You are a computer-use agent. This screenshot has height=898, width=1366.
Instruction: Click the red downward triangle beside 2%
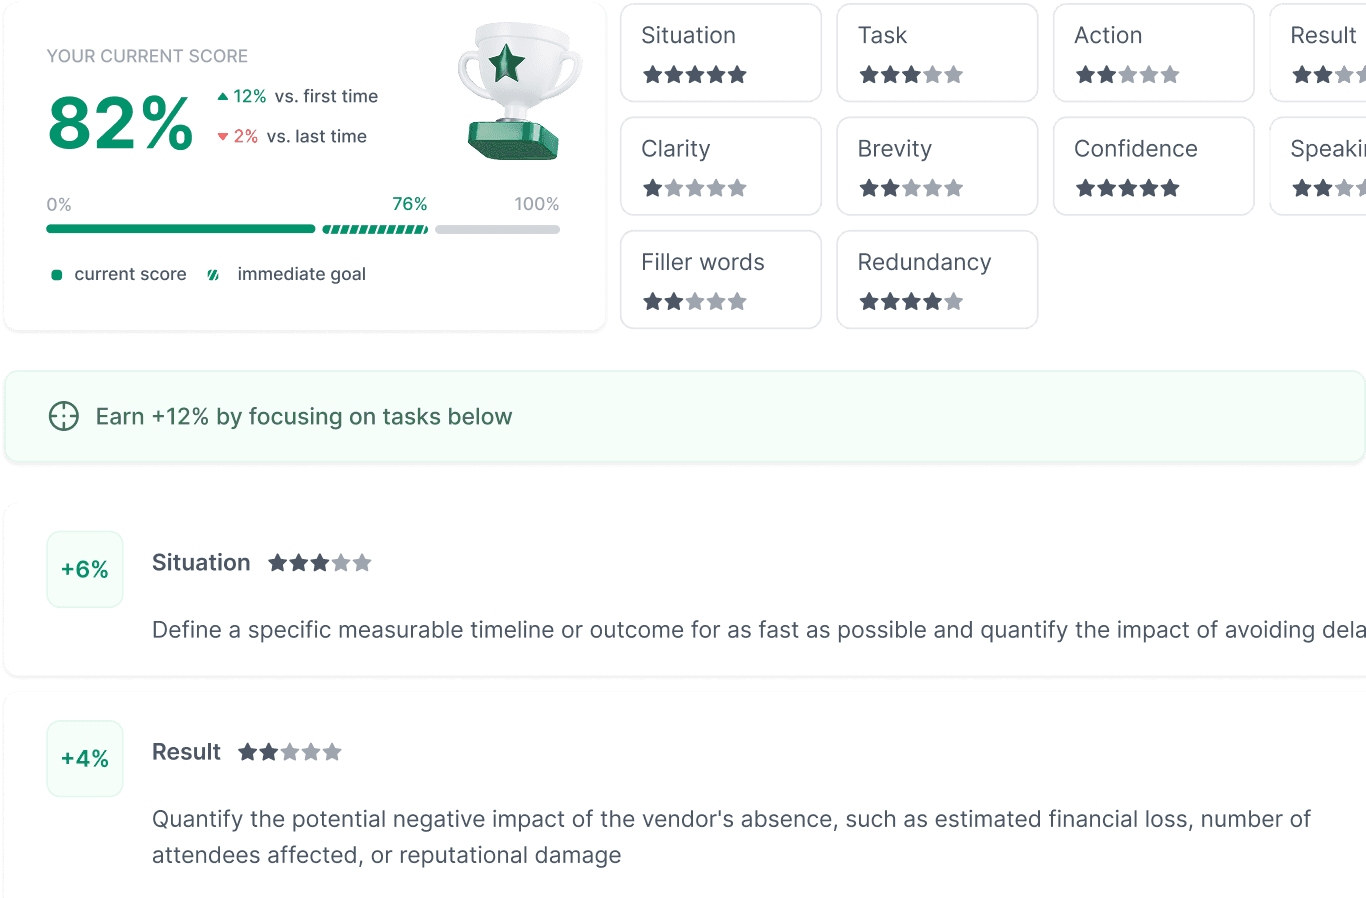click(222, 136)
